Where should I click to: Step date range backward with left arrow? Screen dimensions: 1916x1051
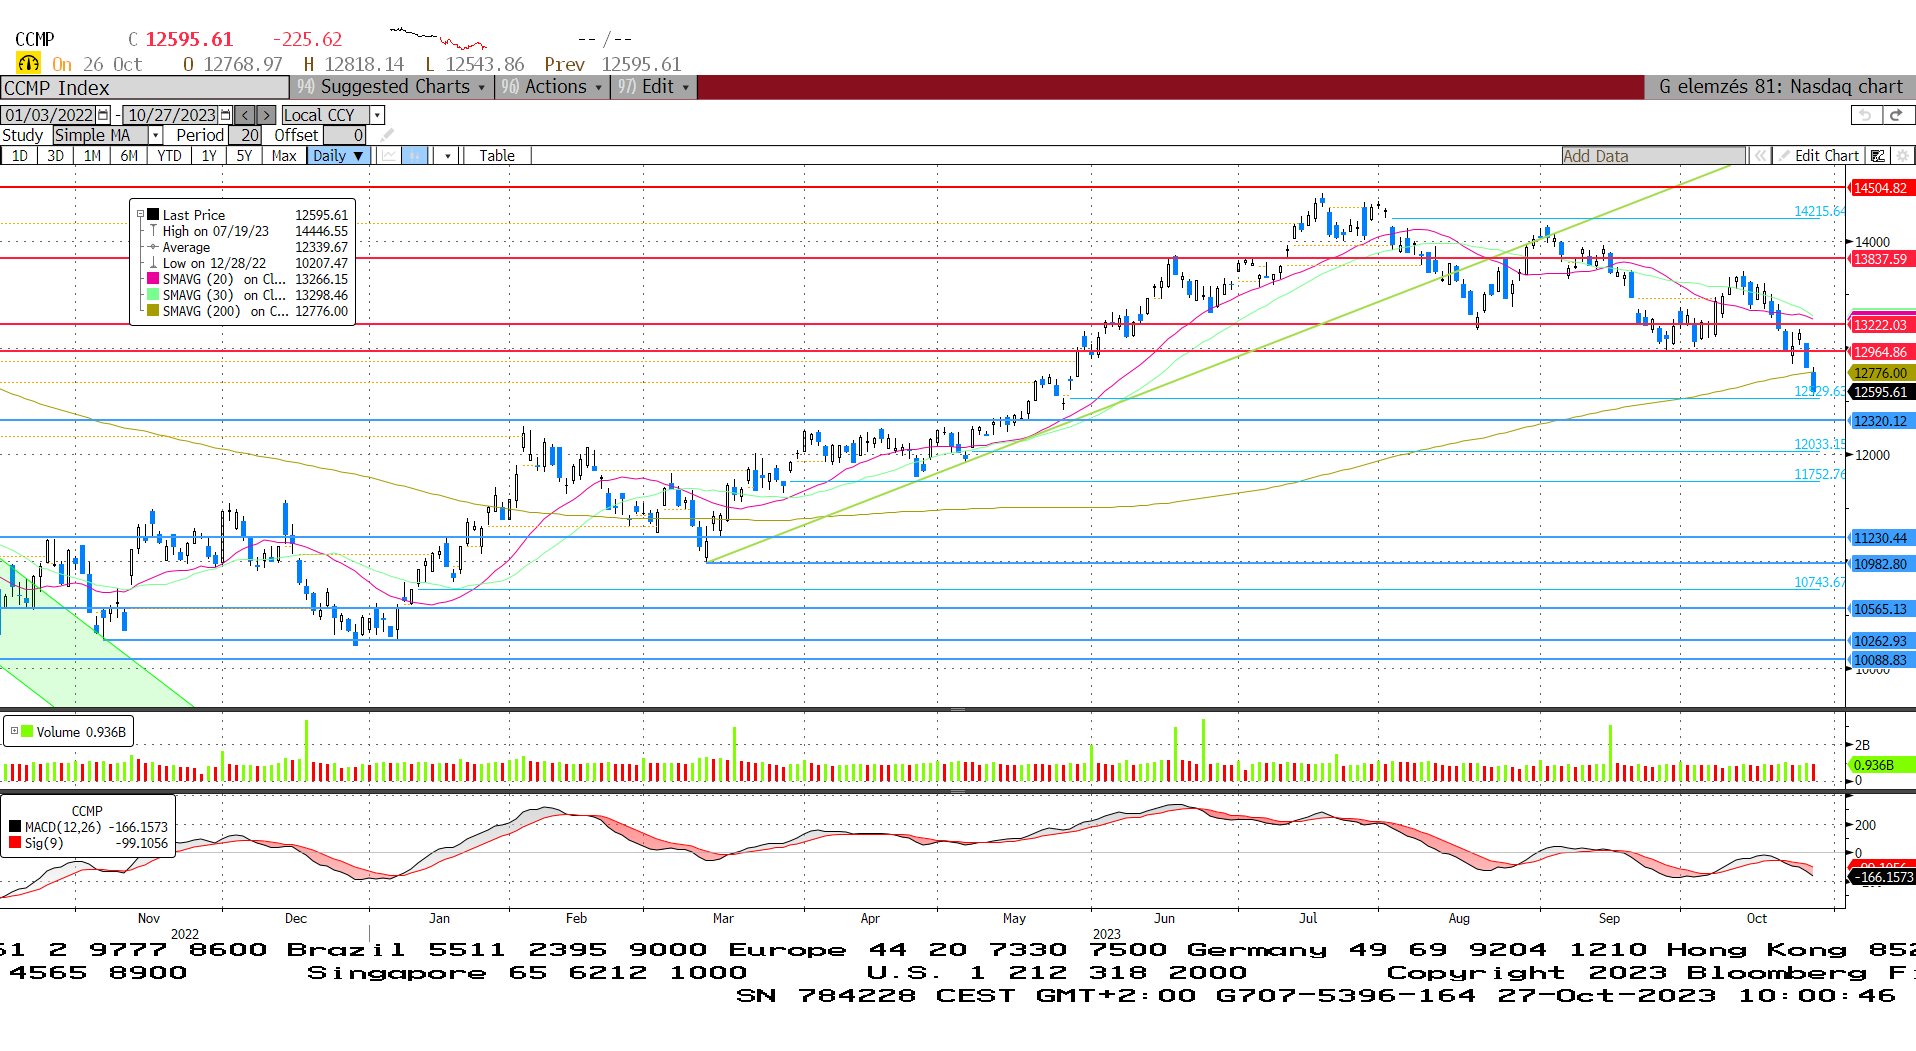245,115
